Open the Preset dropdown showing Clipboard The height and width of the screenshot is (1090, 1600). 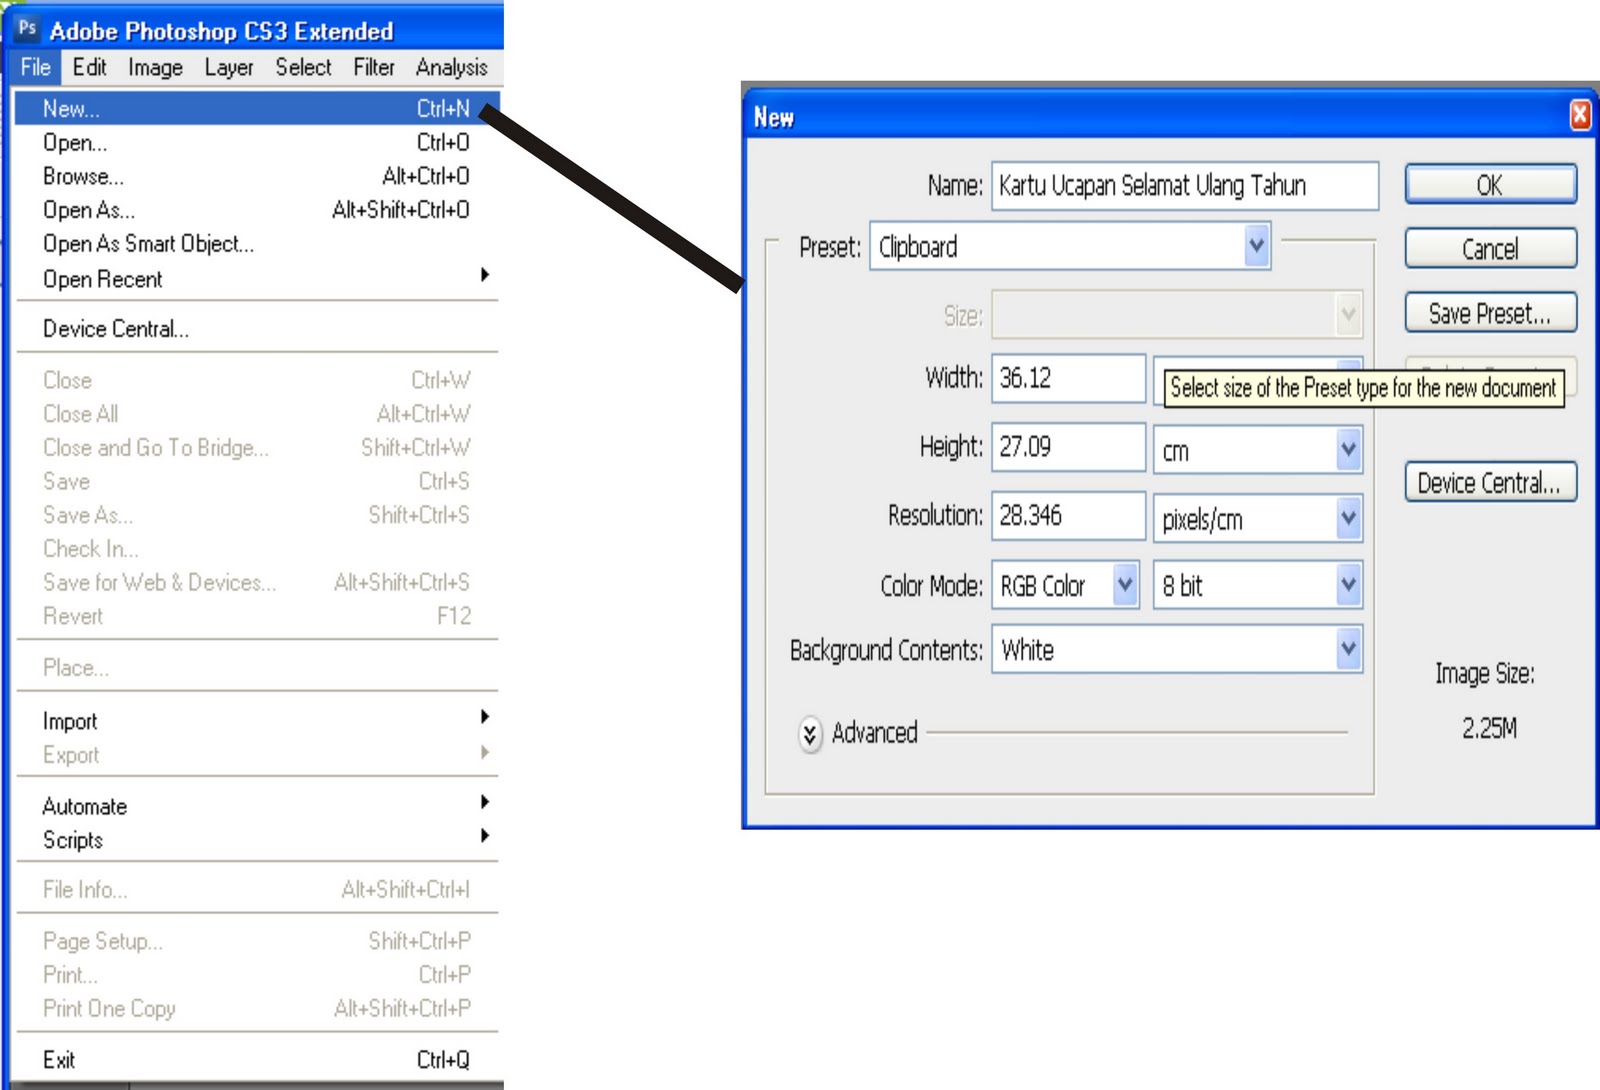1070,246
